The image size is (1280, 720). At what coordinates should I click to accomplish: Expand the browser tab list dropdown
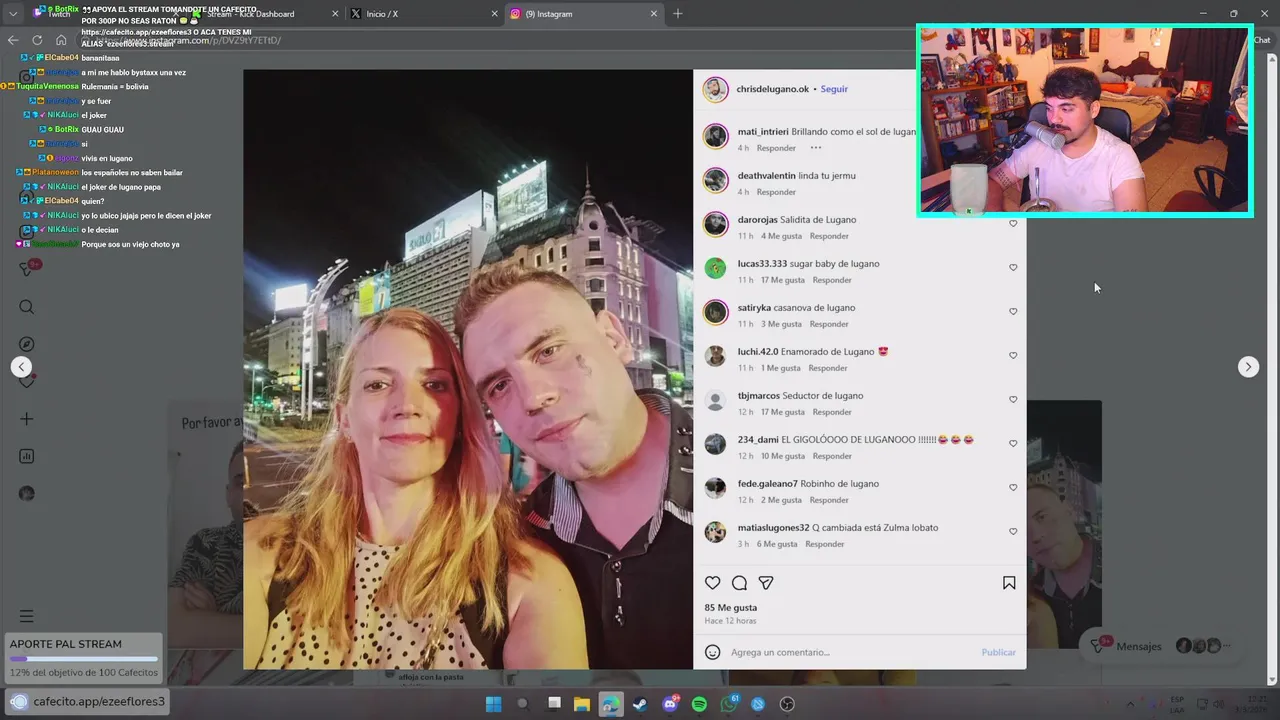(x=13, y=14)
